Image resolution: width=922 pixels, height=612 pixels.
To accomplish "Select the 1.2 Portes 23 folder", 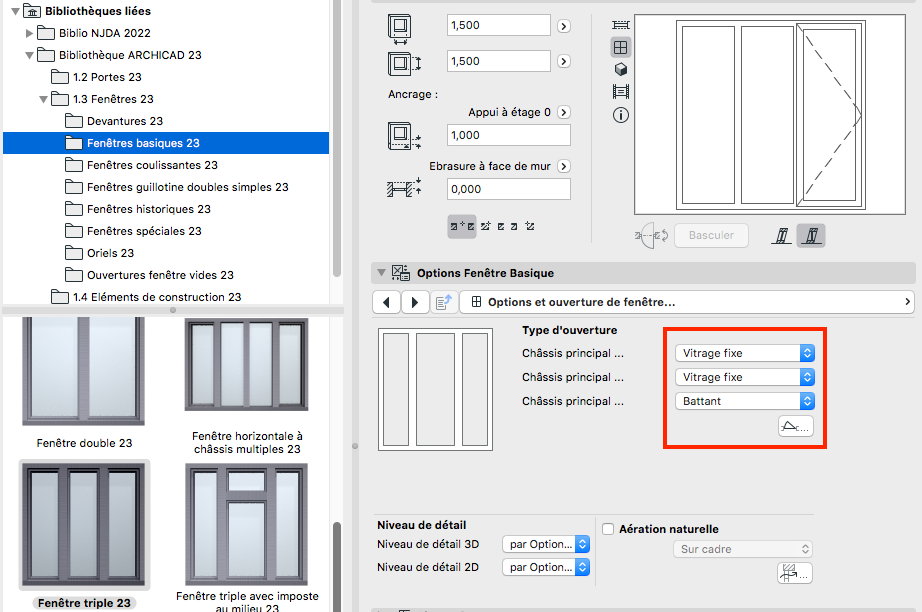I will click(166, 77).
